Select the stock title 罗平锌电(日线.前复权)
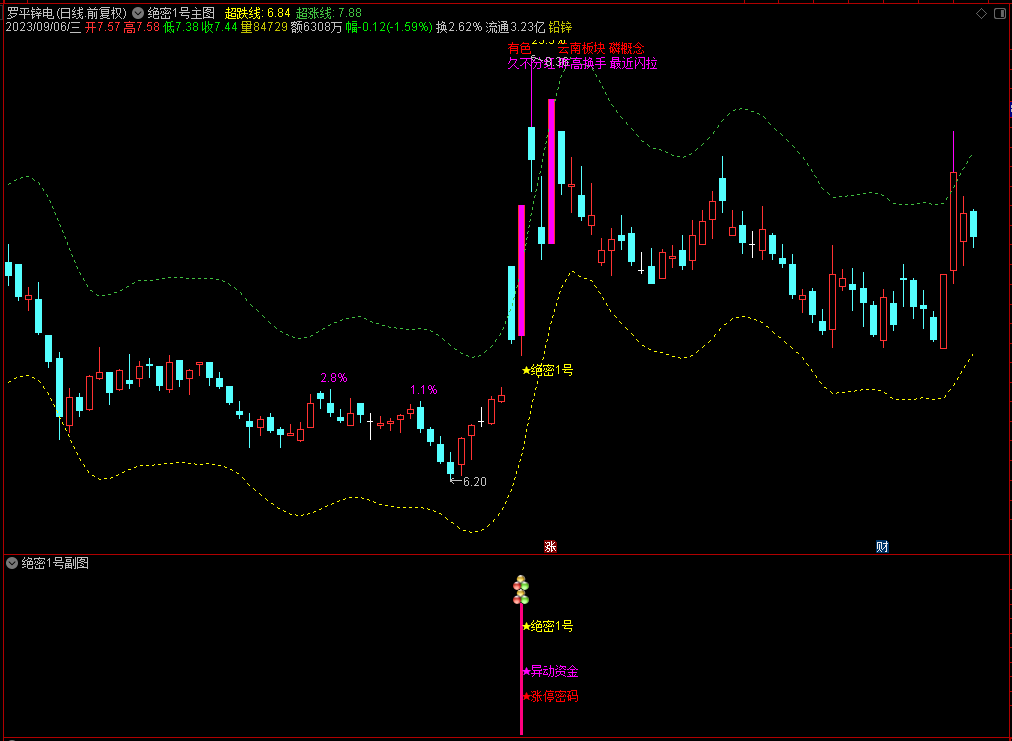1012x741 pixels. (x=67, y=13)
